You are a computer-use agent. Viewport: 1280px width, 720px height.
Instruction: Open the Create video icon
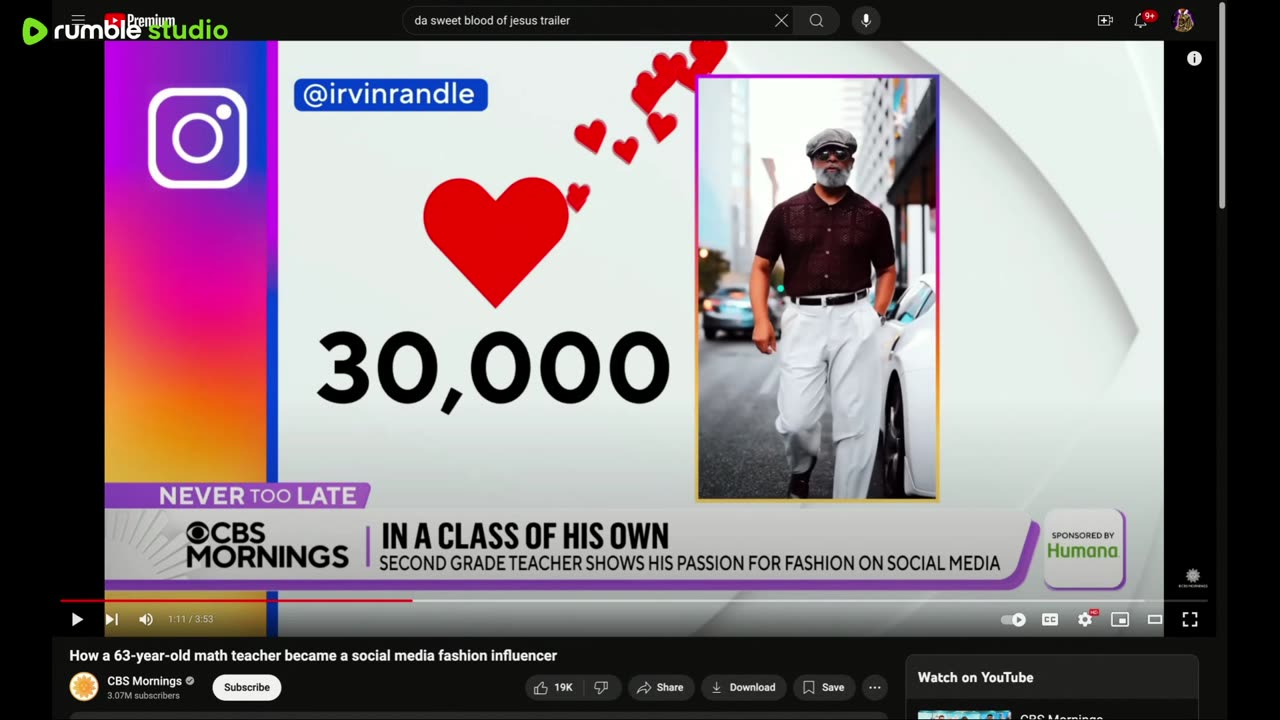pos(1105,20)
